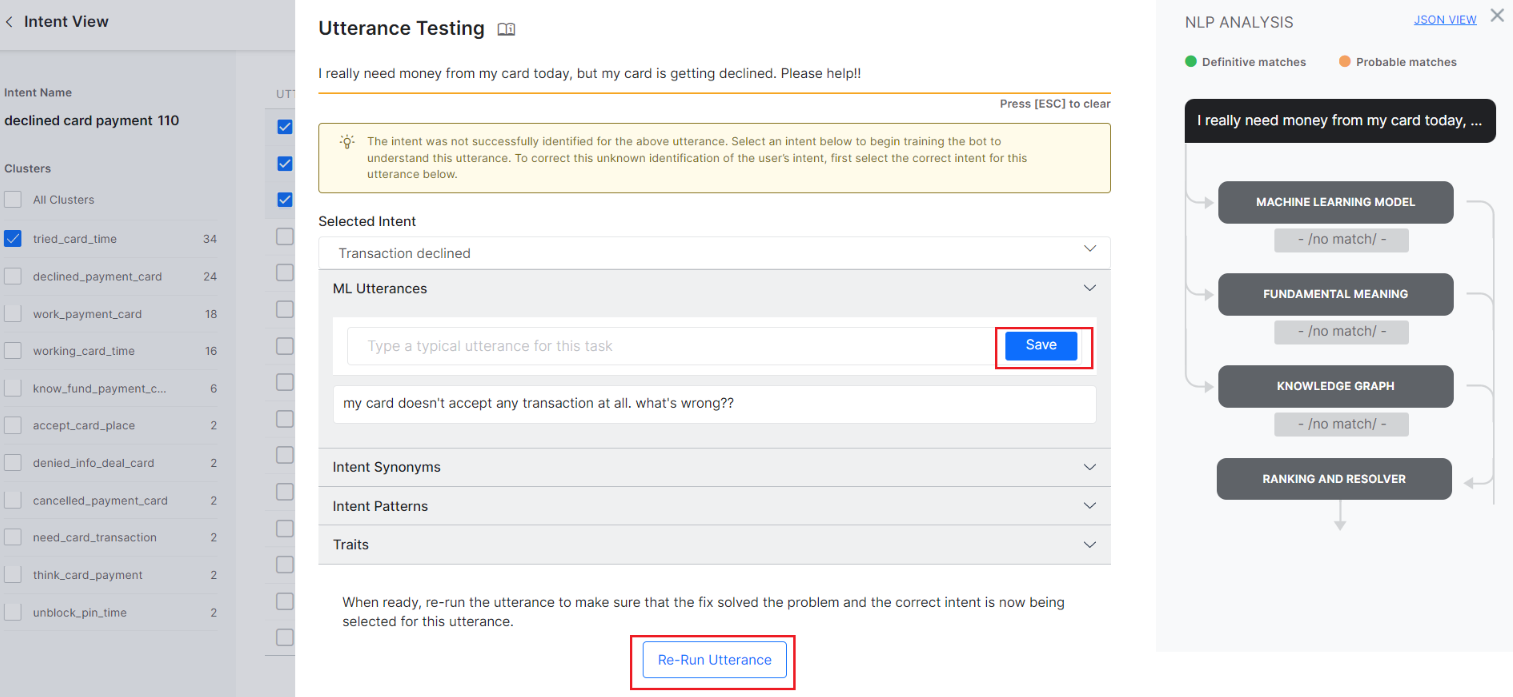Open the JSON View link
Screen dimensions: 1513x697
coord(1444,20)
